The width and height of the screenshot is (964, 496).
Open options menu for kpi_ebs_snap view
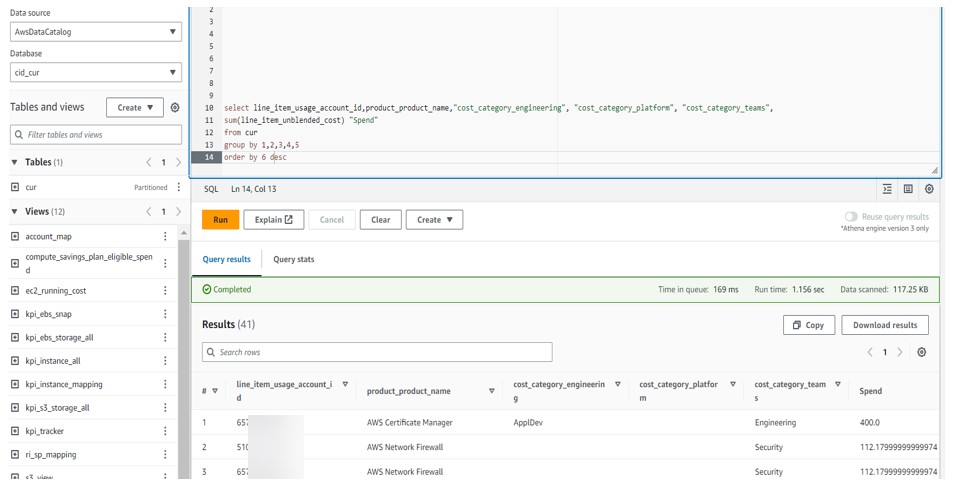pyautogui.click(x=165, y=313)
